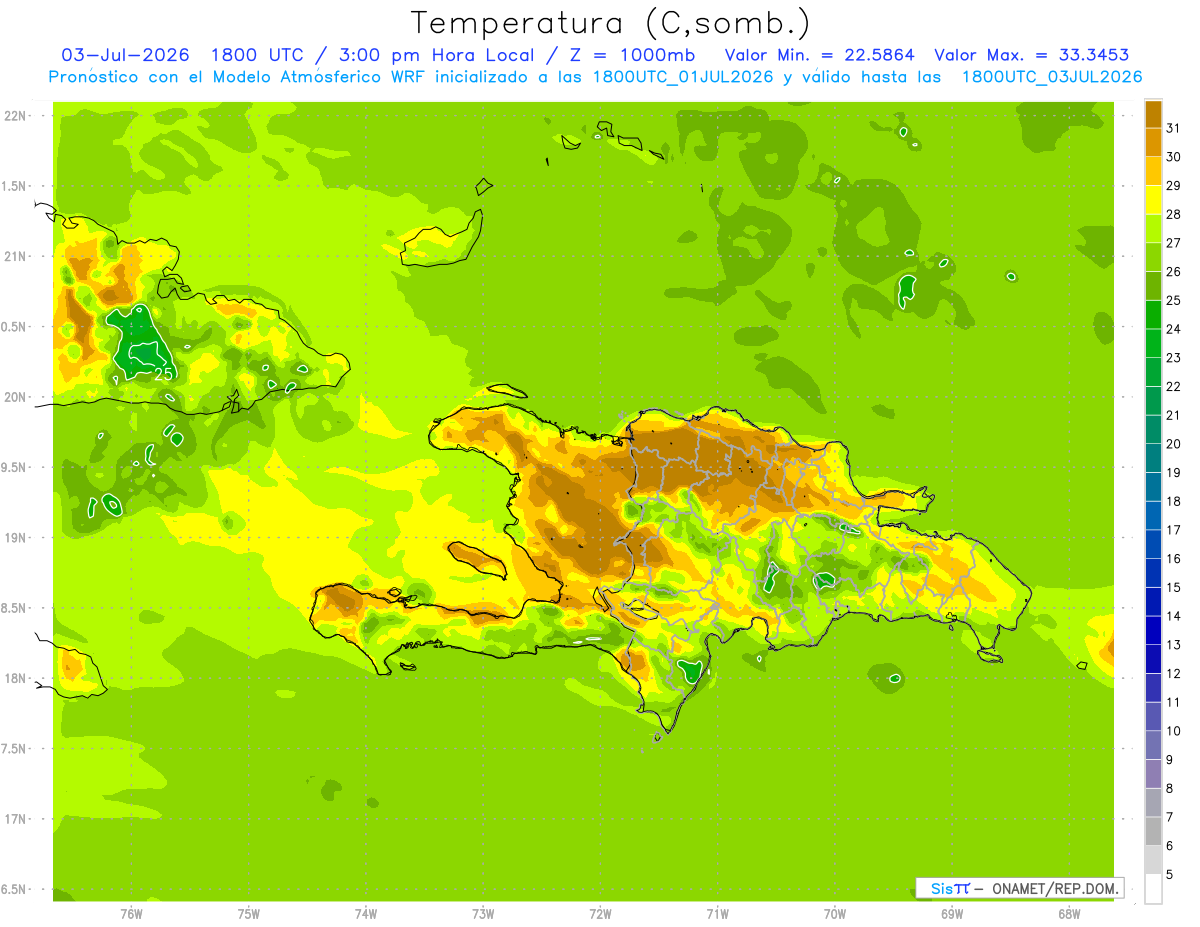Click the '69W' longitude label
Viewport: 1200px width, 927px height.
point(952,913)
